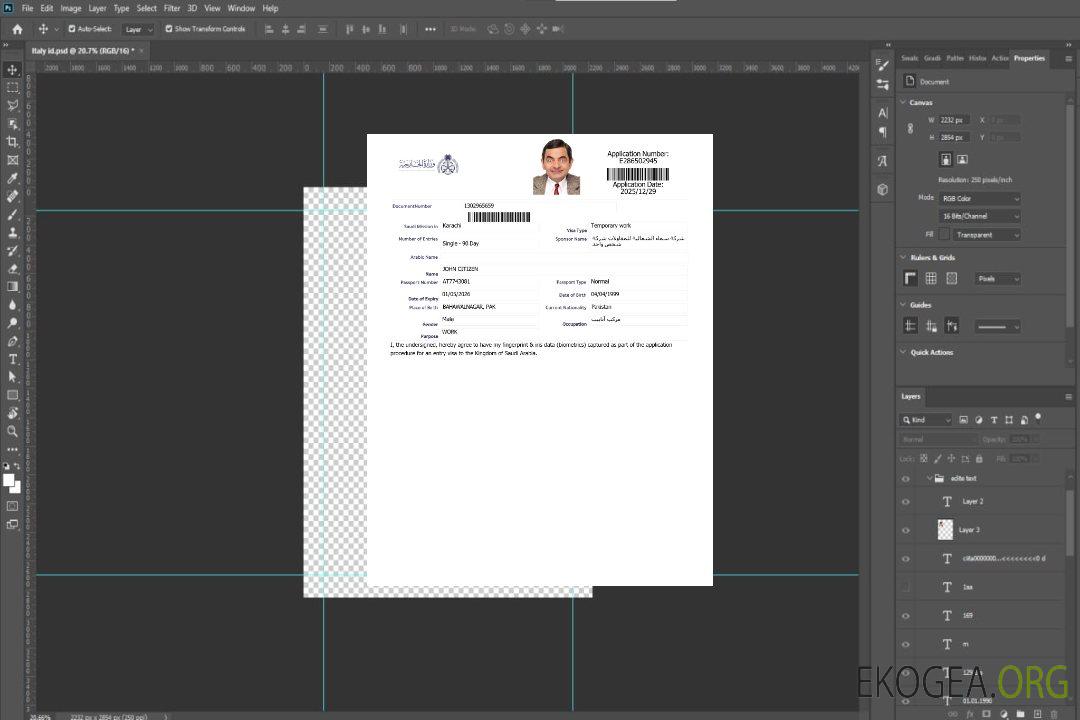Open the guide line style dropdown
Image resolution: width=1080 pixels, height=720 pixels.
coord(997,327)
